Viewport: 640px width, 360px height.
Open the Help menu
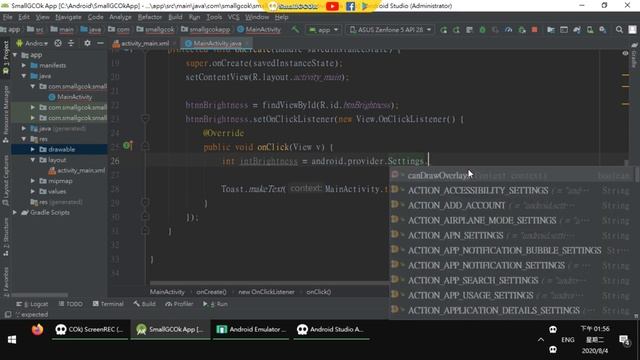[281, 17]
